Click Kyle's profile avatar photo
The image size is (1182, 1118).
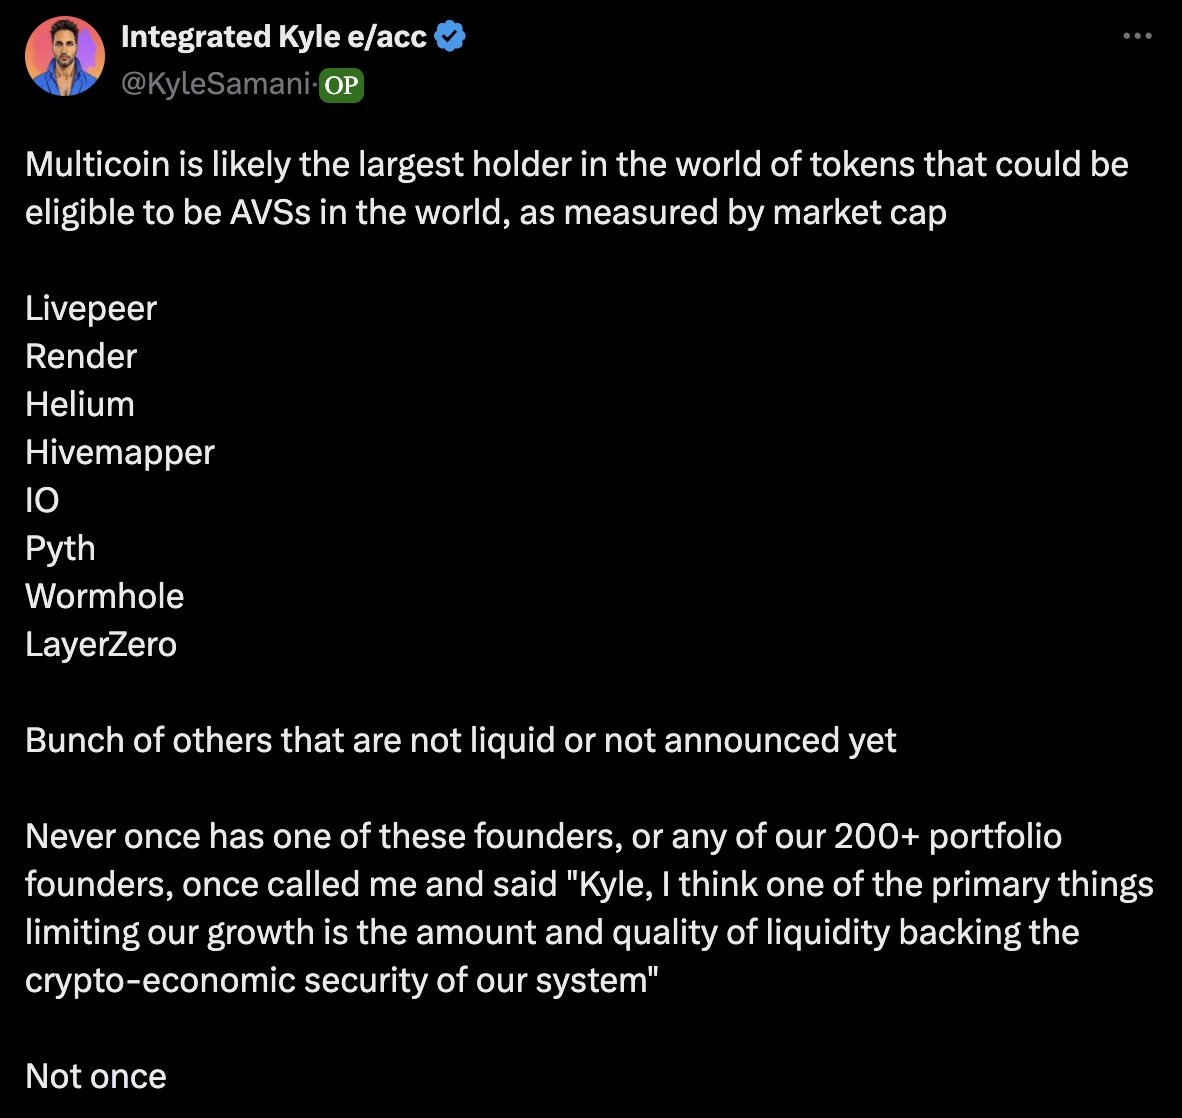pyautogui.click(x=65, y=56)
